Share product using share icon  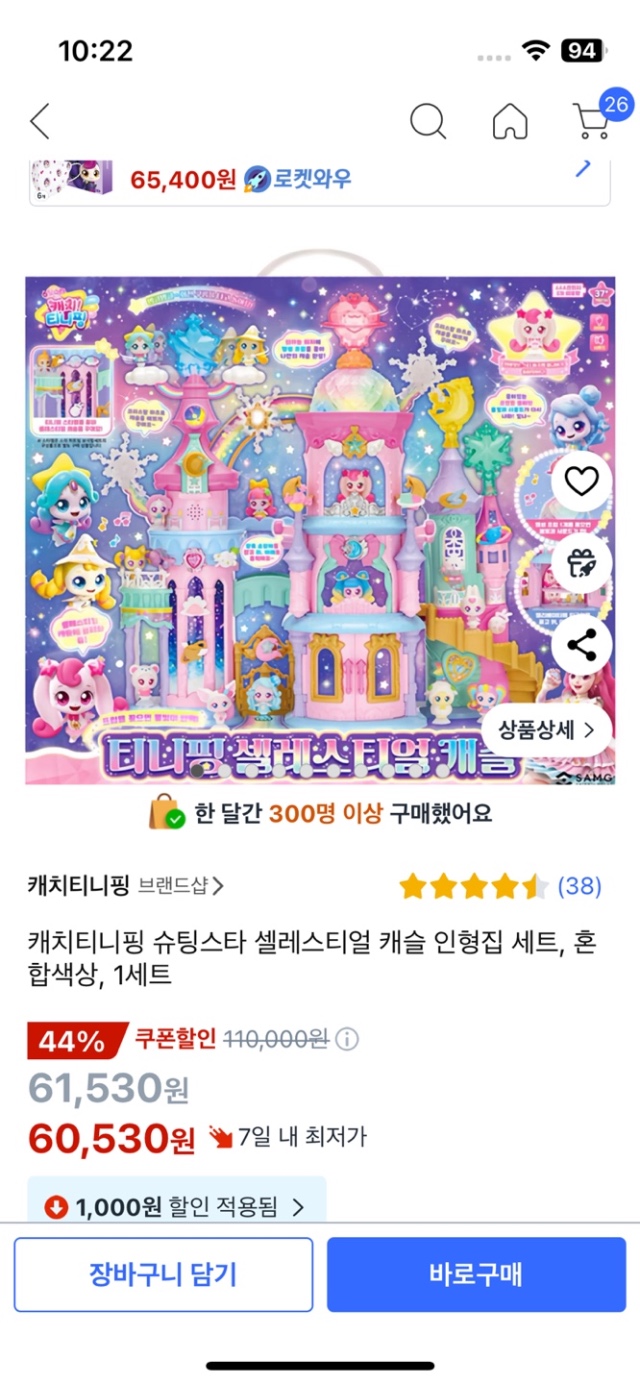click(581, 643)
